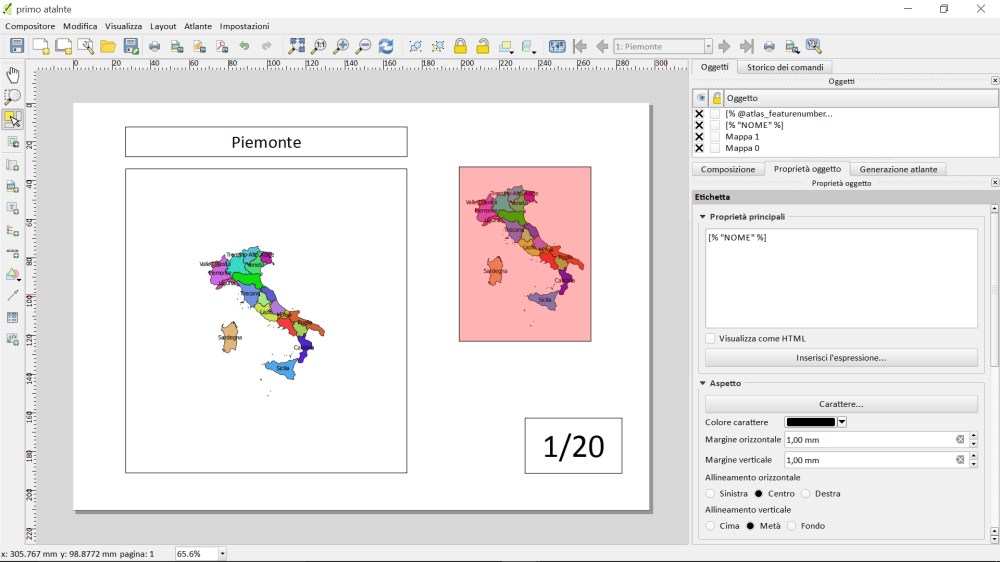Viewport: 1000px width, 562px height.
Task: Switch to Generazione atlante tab
Action: tap(898, 169)
